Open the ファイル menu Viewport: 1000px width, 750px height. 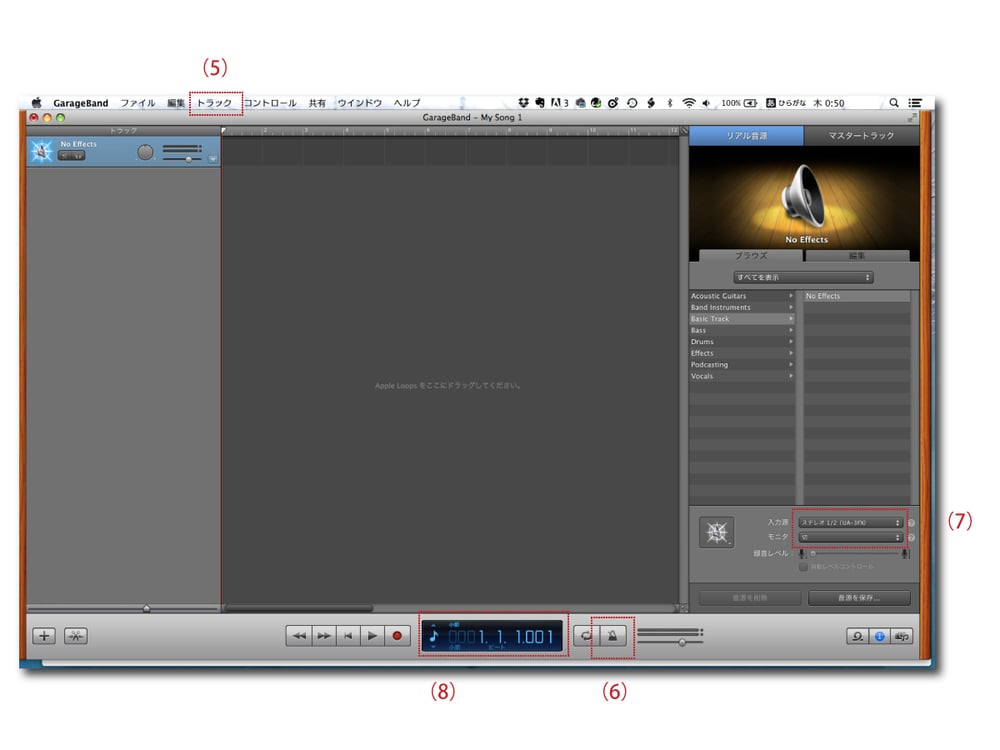click(x=138, y=103)
